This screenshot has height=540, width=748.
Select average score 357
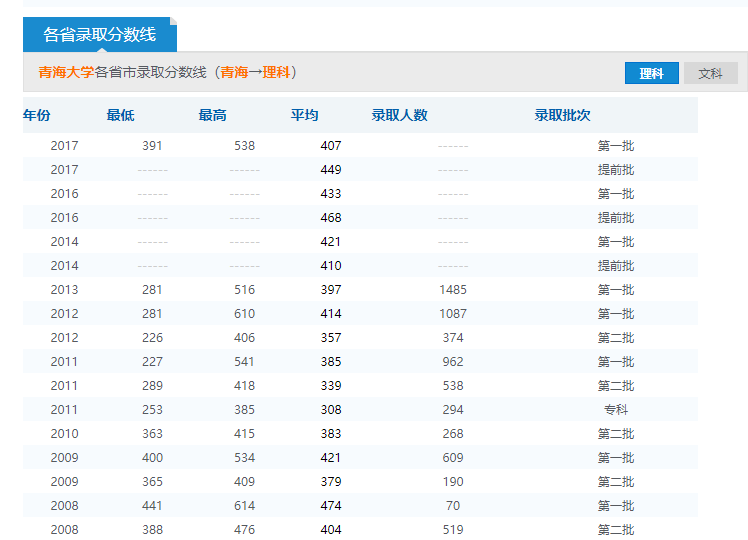tap(331, 338)
